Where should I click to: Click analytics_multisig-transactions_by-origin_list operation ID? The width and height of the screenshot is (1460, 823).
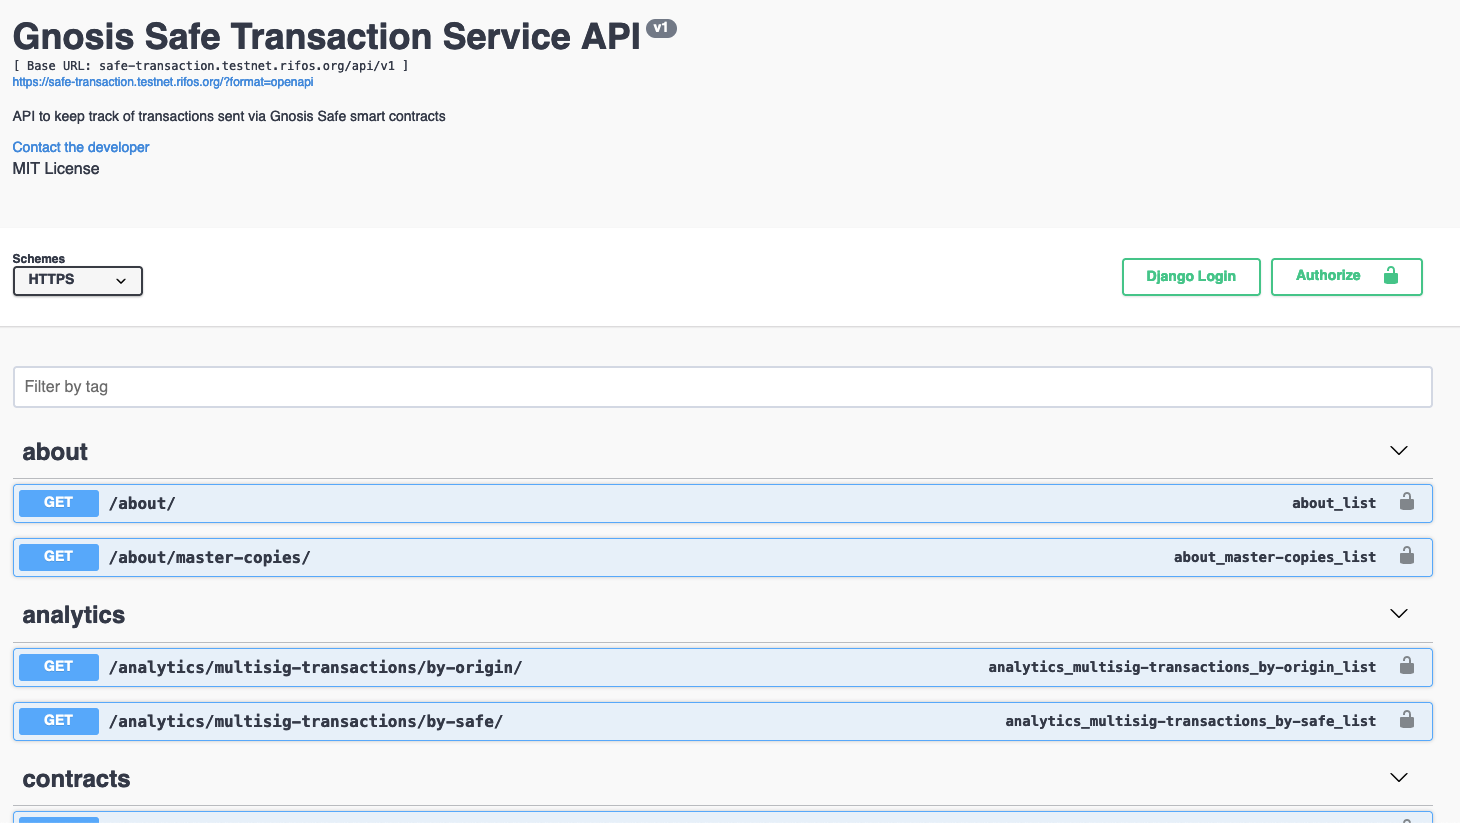(x=1182, y=667)
